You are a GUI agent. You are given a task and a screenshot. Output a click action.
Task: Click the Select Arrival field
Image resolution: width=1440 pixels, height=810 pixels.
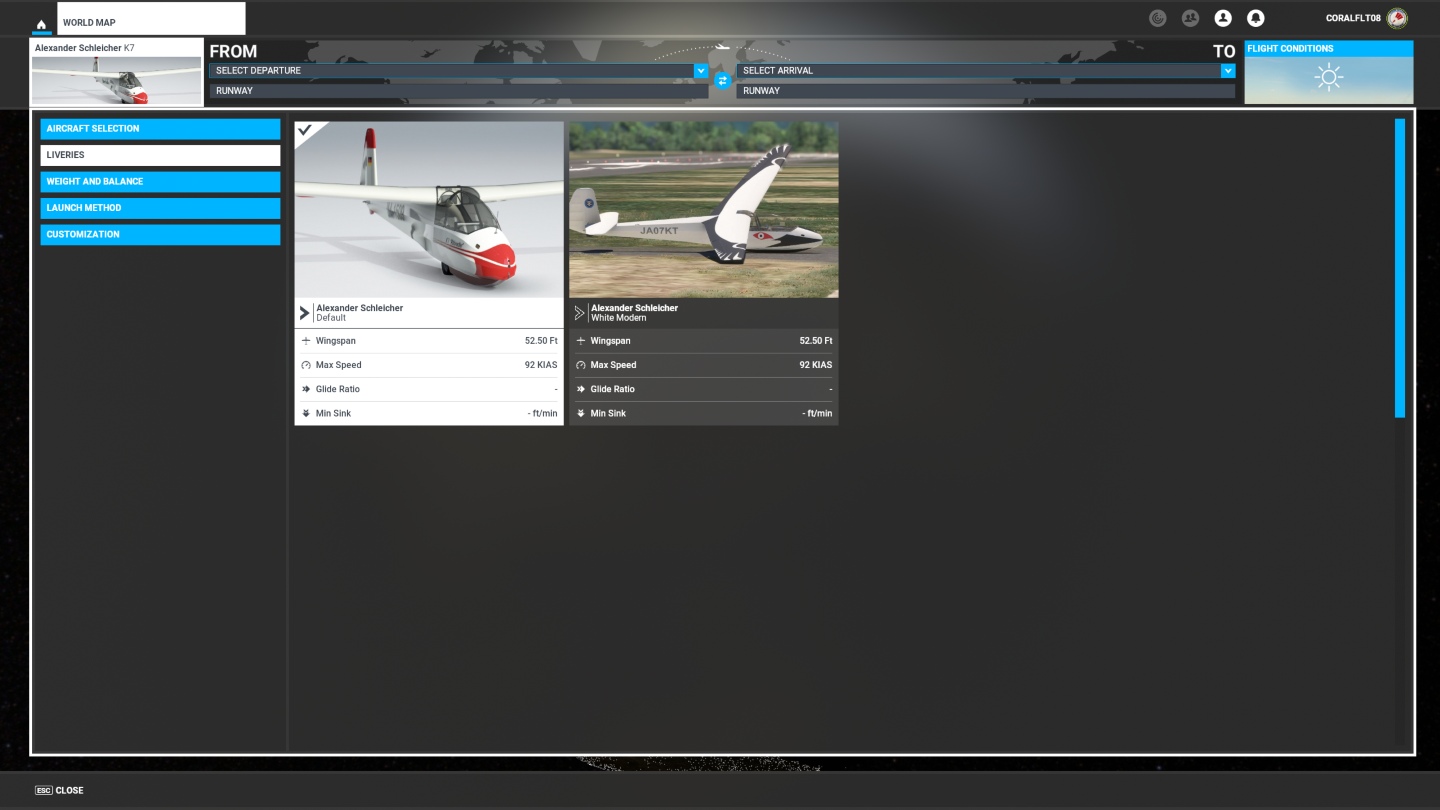[986, 71]
